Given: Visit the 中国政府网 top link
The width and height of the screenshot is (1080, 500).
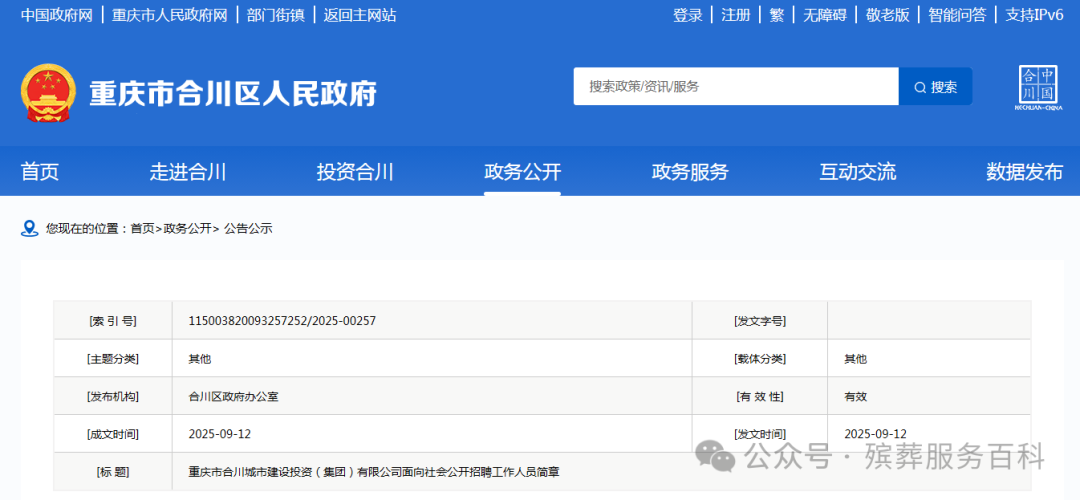Looking at the screenshot, I should 57,15.
